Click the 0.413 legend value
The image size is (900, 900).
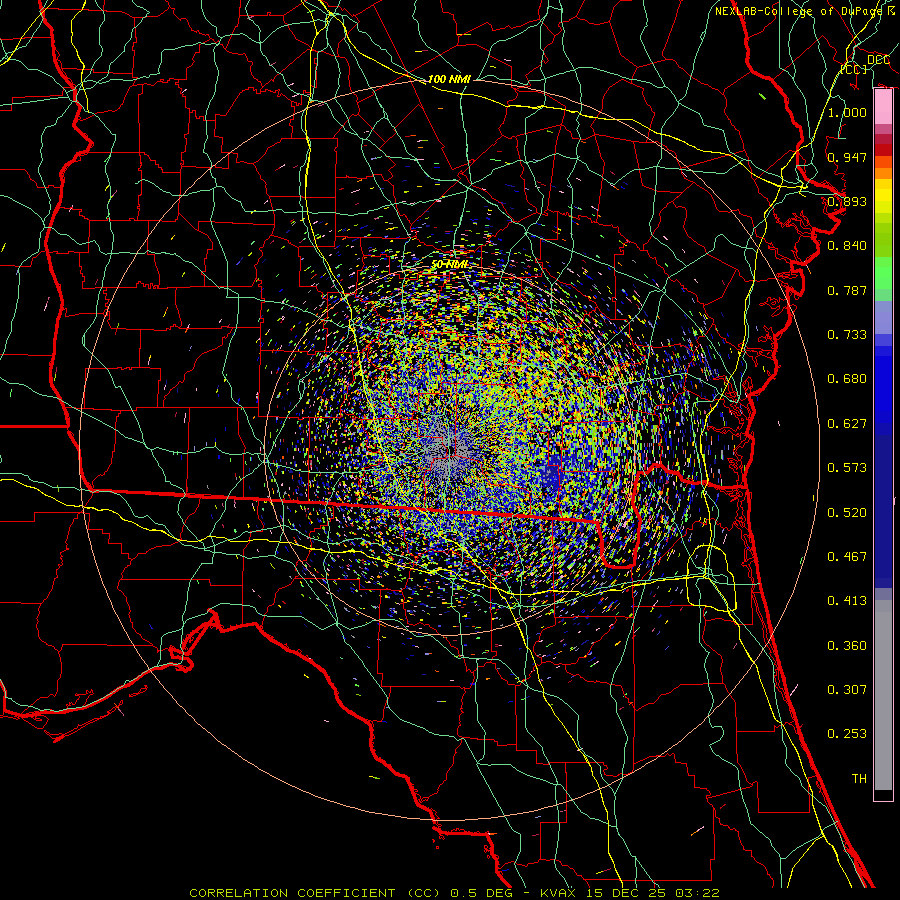(847, 601)
